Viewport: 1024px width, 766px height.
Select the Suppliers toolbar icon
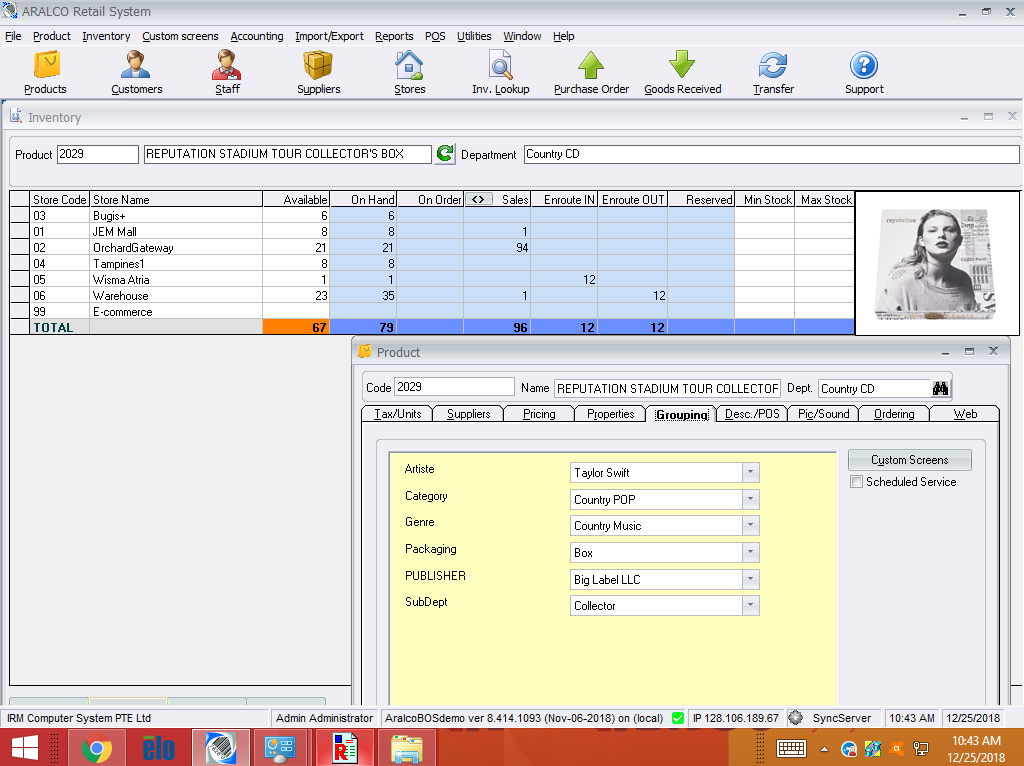pos(318,70)
